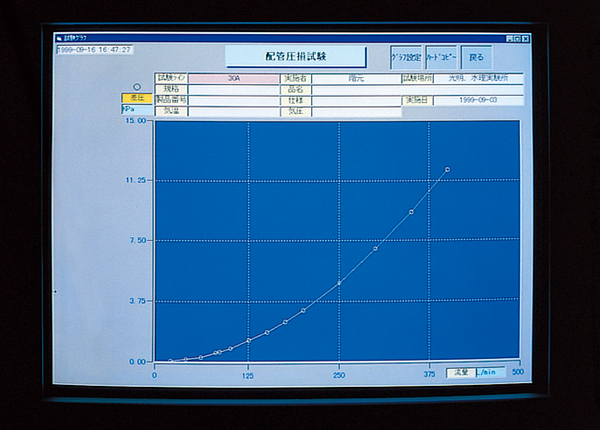The width and height of the screenshot is (600, 430).
Task: Click the empty 品名 product name field
Action: click(x=356, y=89)
